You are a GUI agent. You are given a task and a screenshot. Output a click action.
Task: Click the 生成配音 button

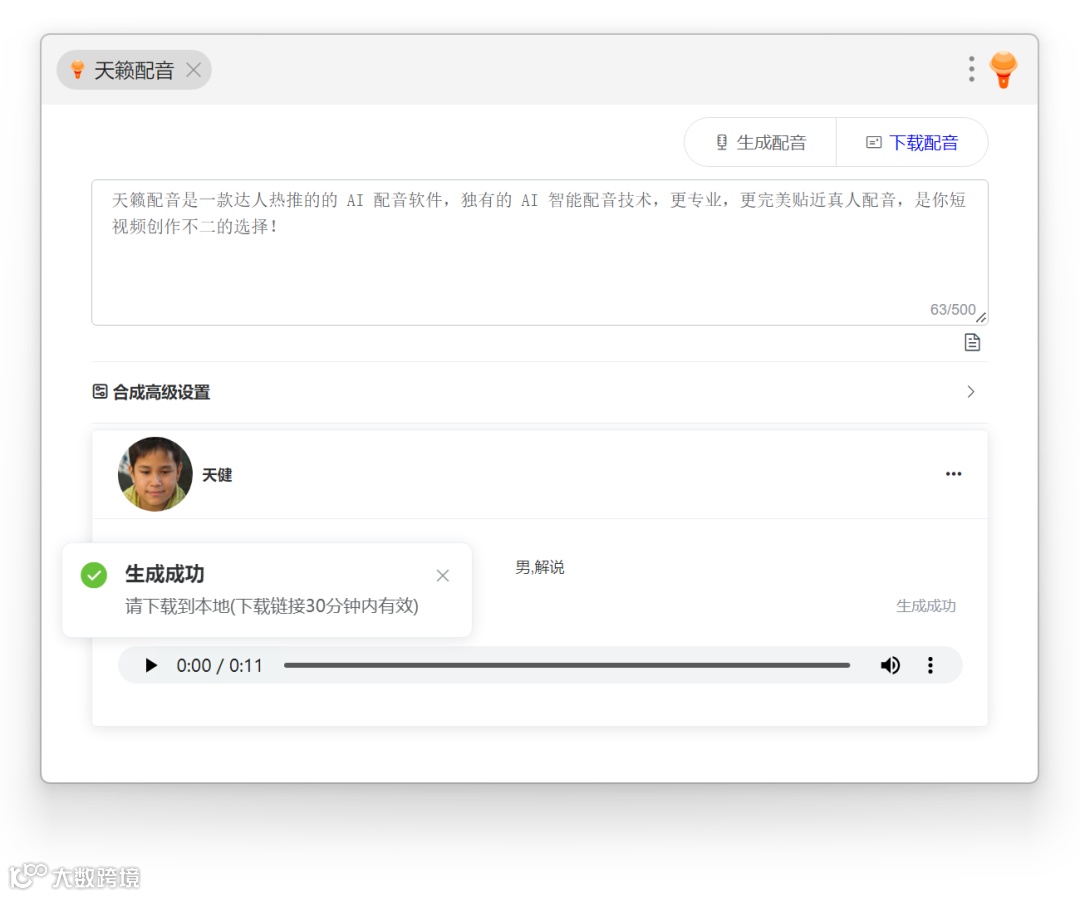(760, 143)
